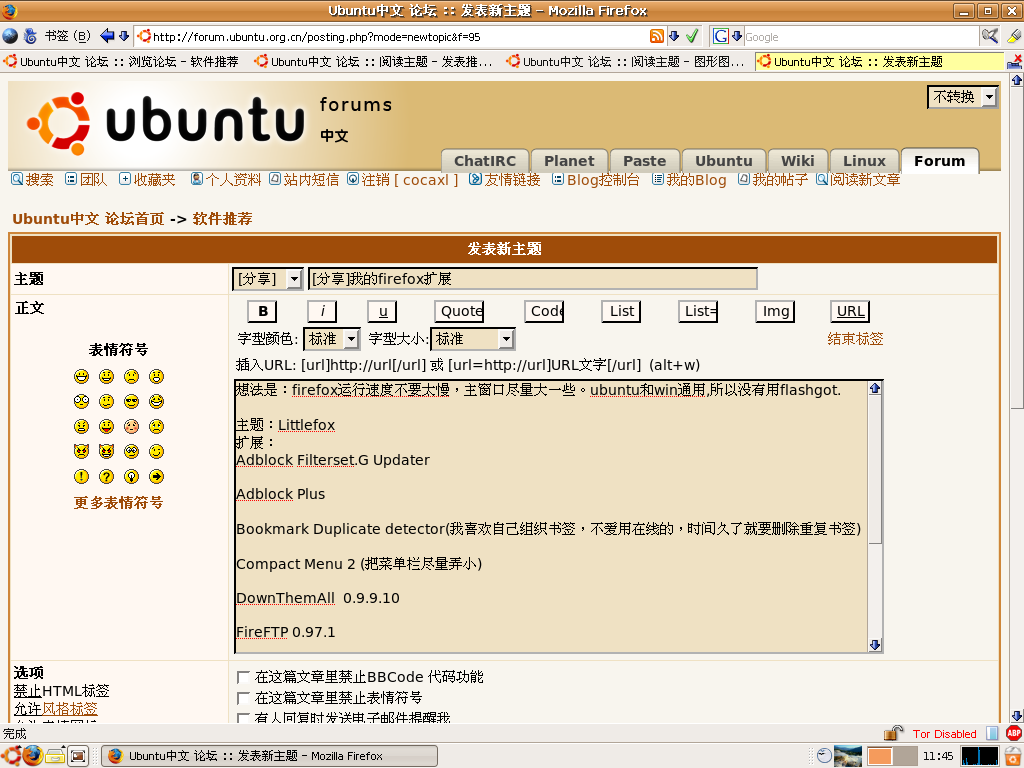The width and height of the screenshot is (1024, 768).
Task: Open the clock applet icon in the tray
Action: (825, 756)
